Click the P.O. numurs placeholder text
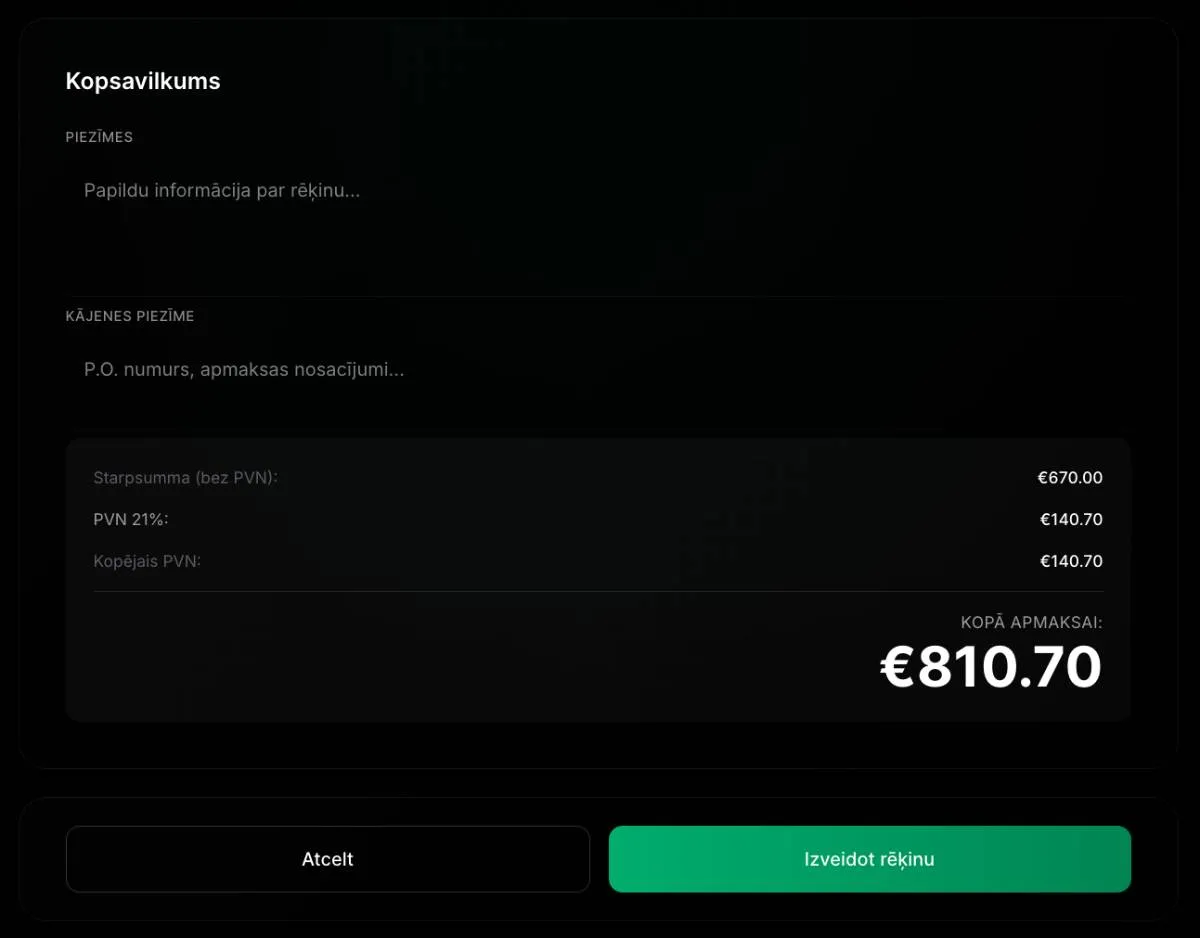The width and height of the screenshot is (1200, 938). tap(244, 370)
